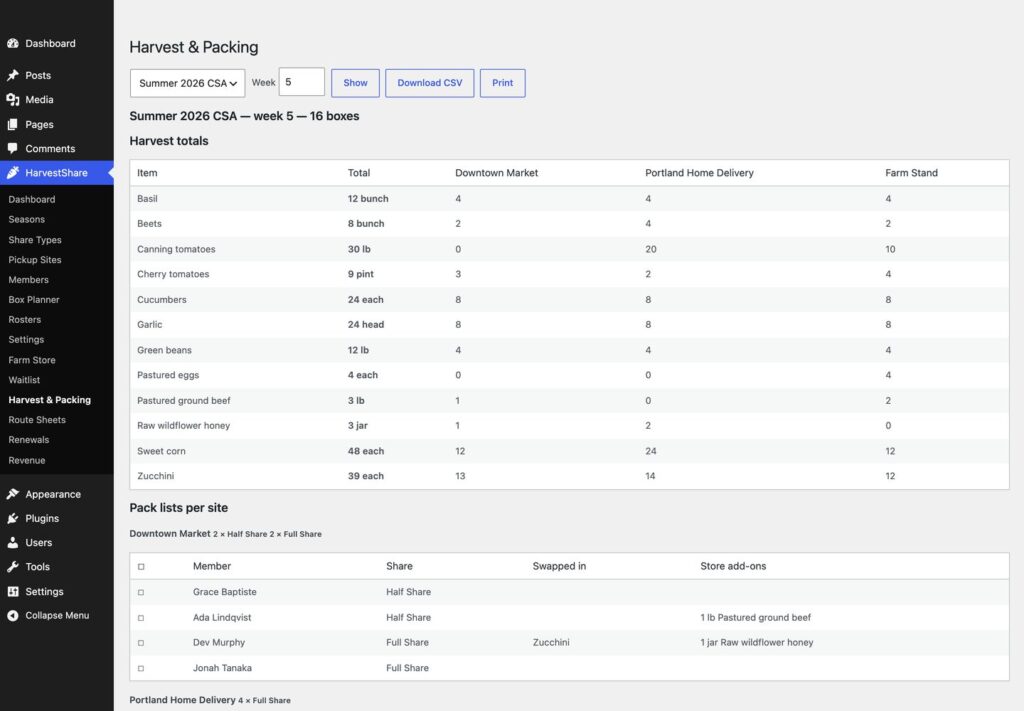
Task: Click the Download CSV button
Action: point(430,83)
